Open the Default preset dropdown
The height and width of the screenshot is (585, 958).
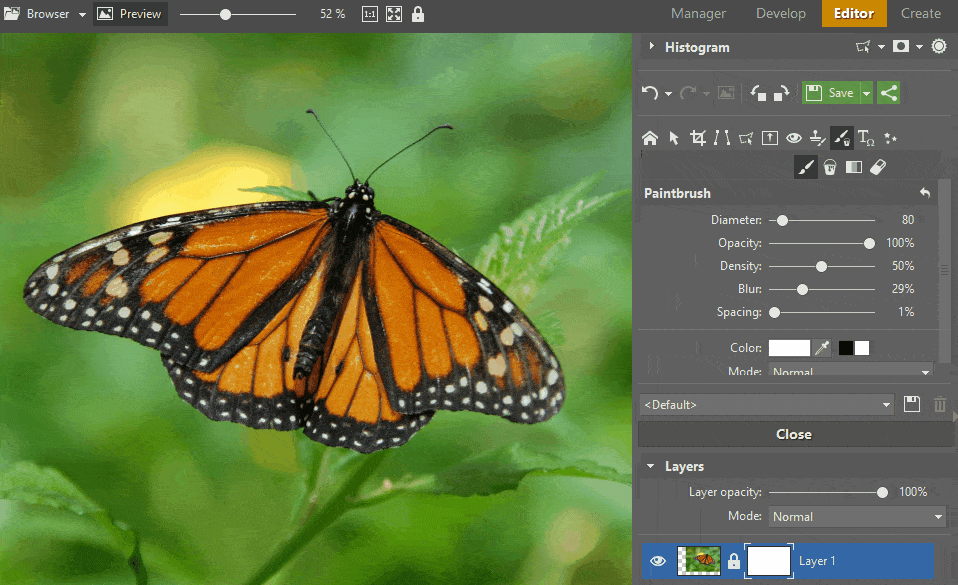(767, 405)
